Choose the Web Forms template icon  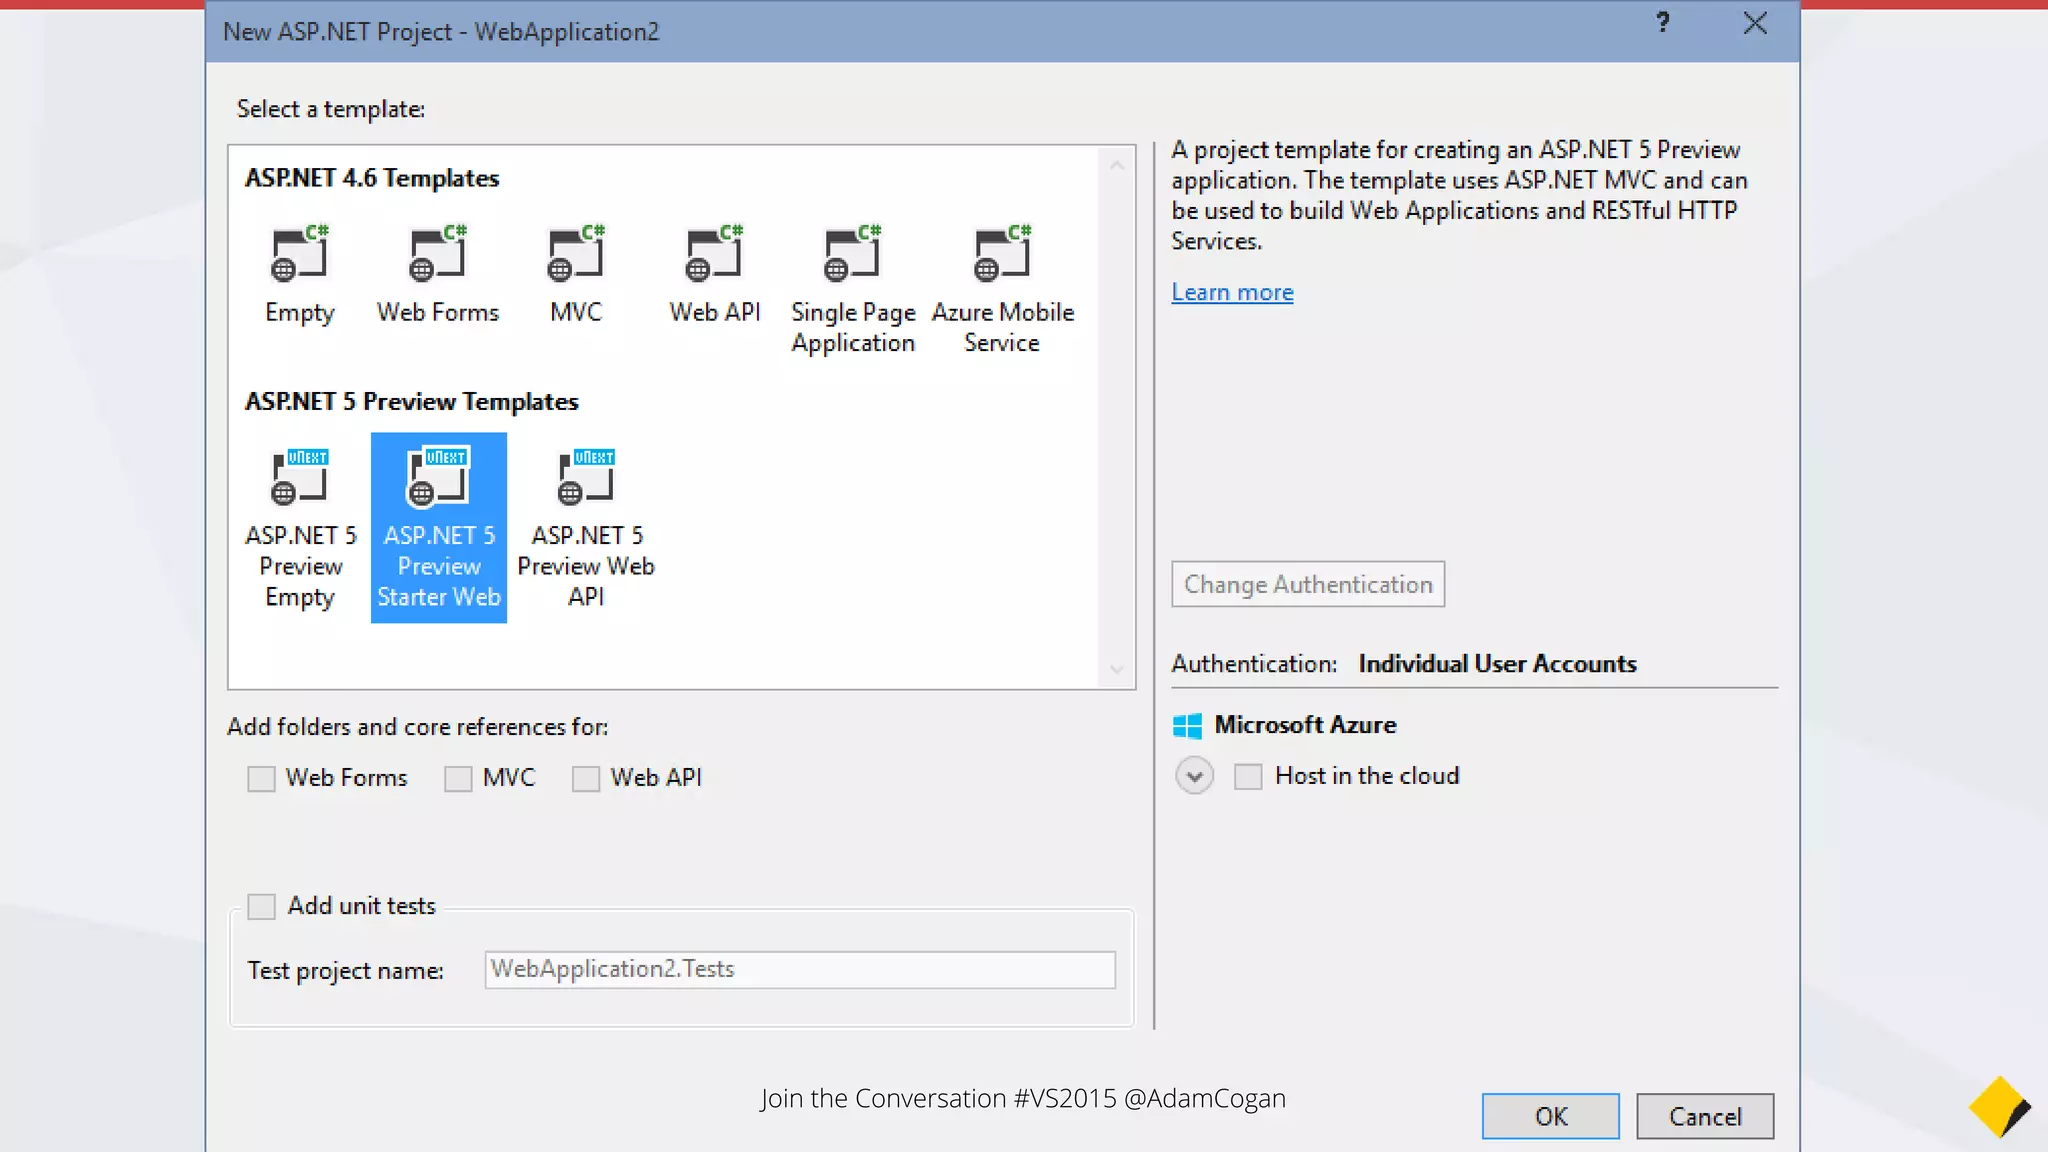(438, 253)
